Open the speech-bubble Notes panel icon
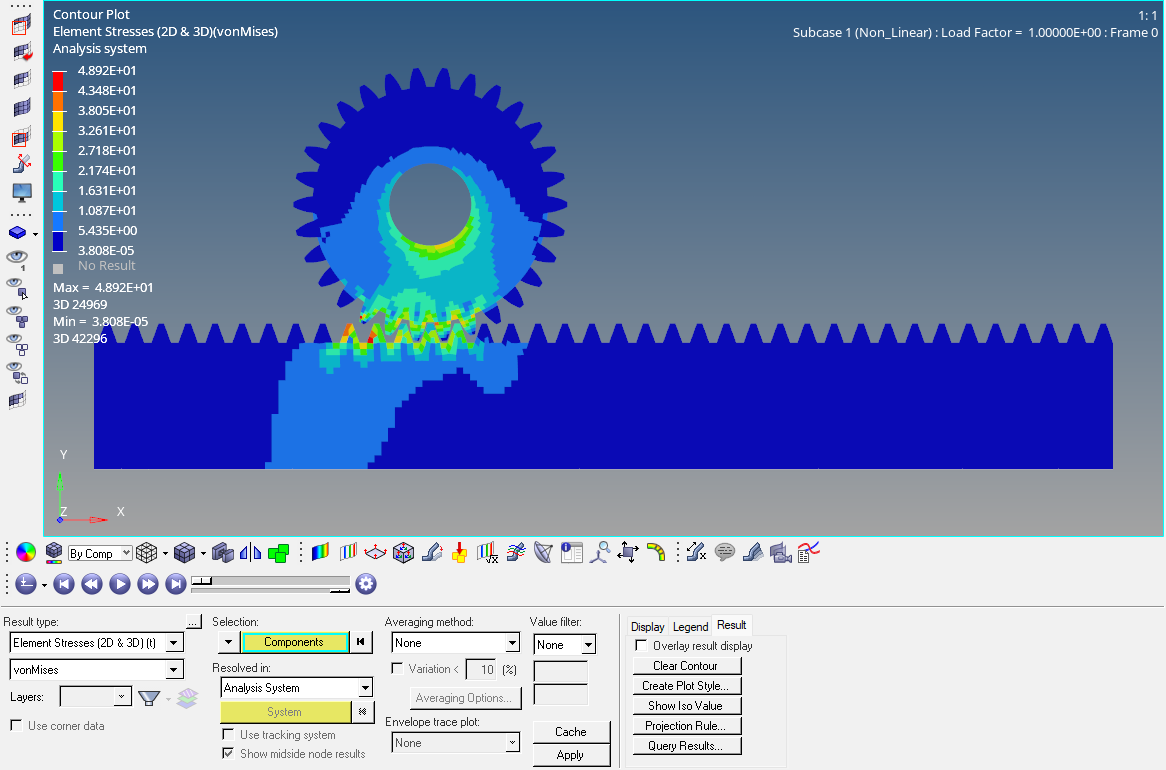The image size is (1166, 770). (725, 552)
